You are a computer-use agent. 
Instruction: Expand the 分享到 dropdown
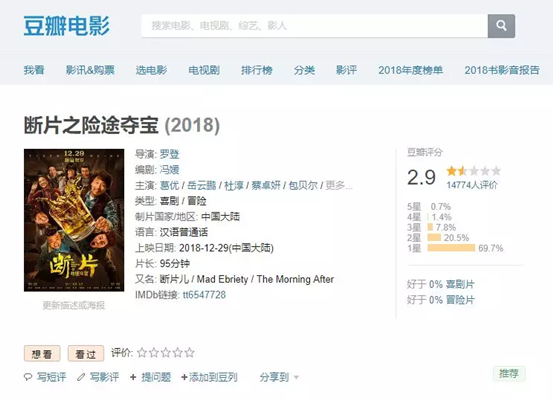coord(279,377)
